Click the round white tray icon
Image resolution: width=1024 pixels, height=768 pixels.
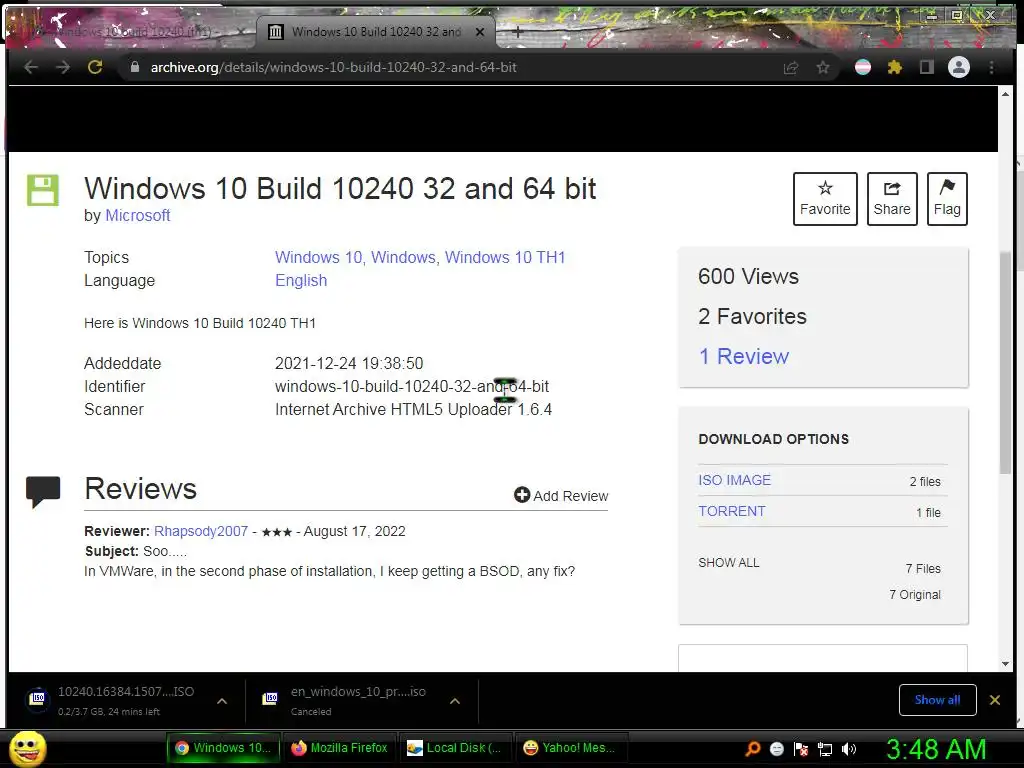coord(776,749)
